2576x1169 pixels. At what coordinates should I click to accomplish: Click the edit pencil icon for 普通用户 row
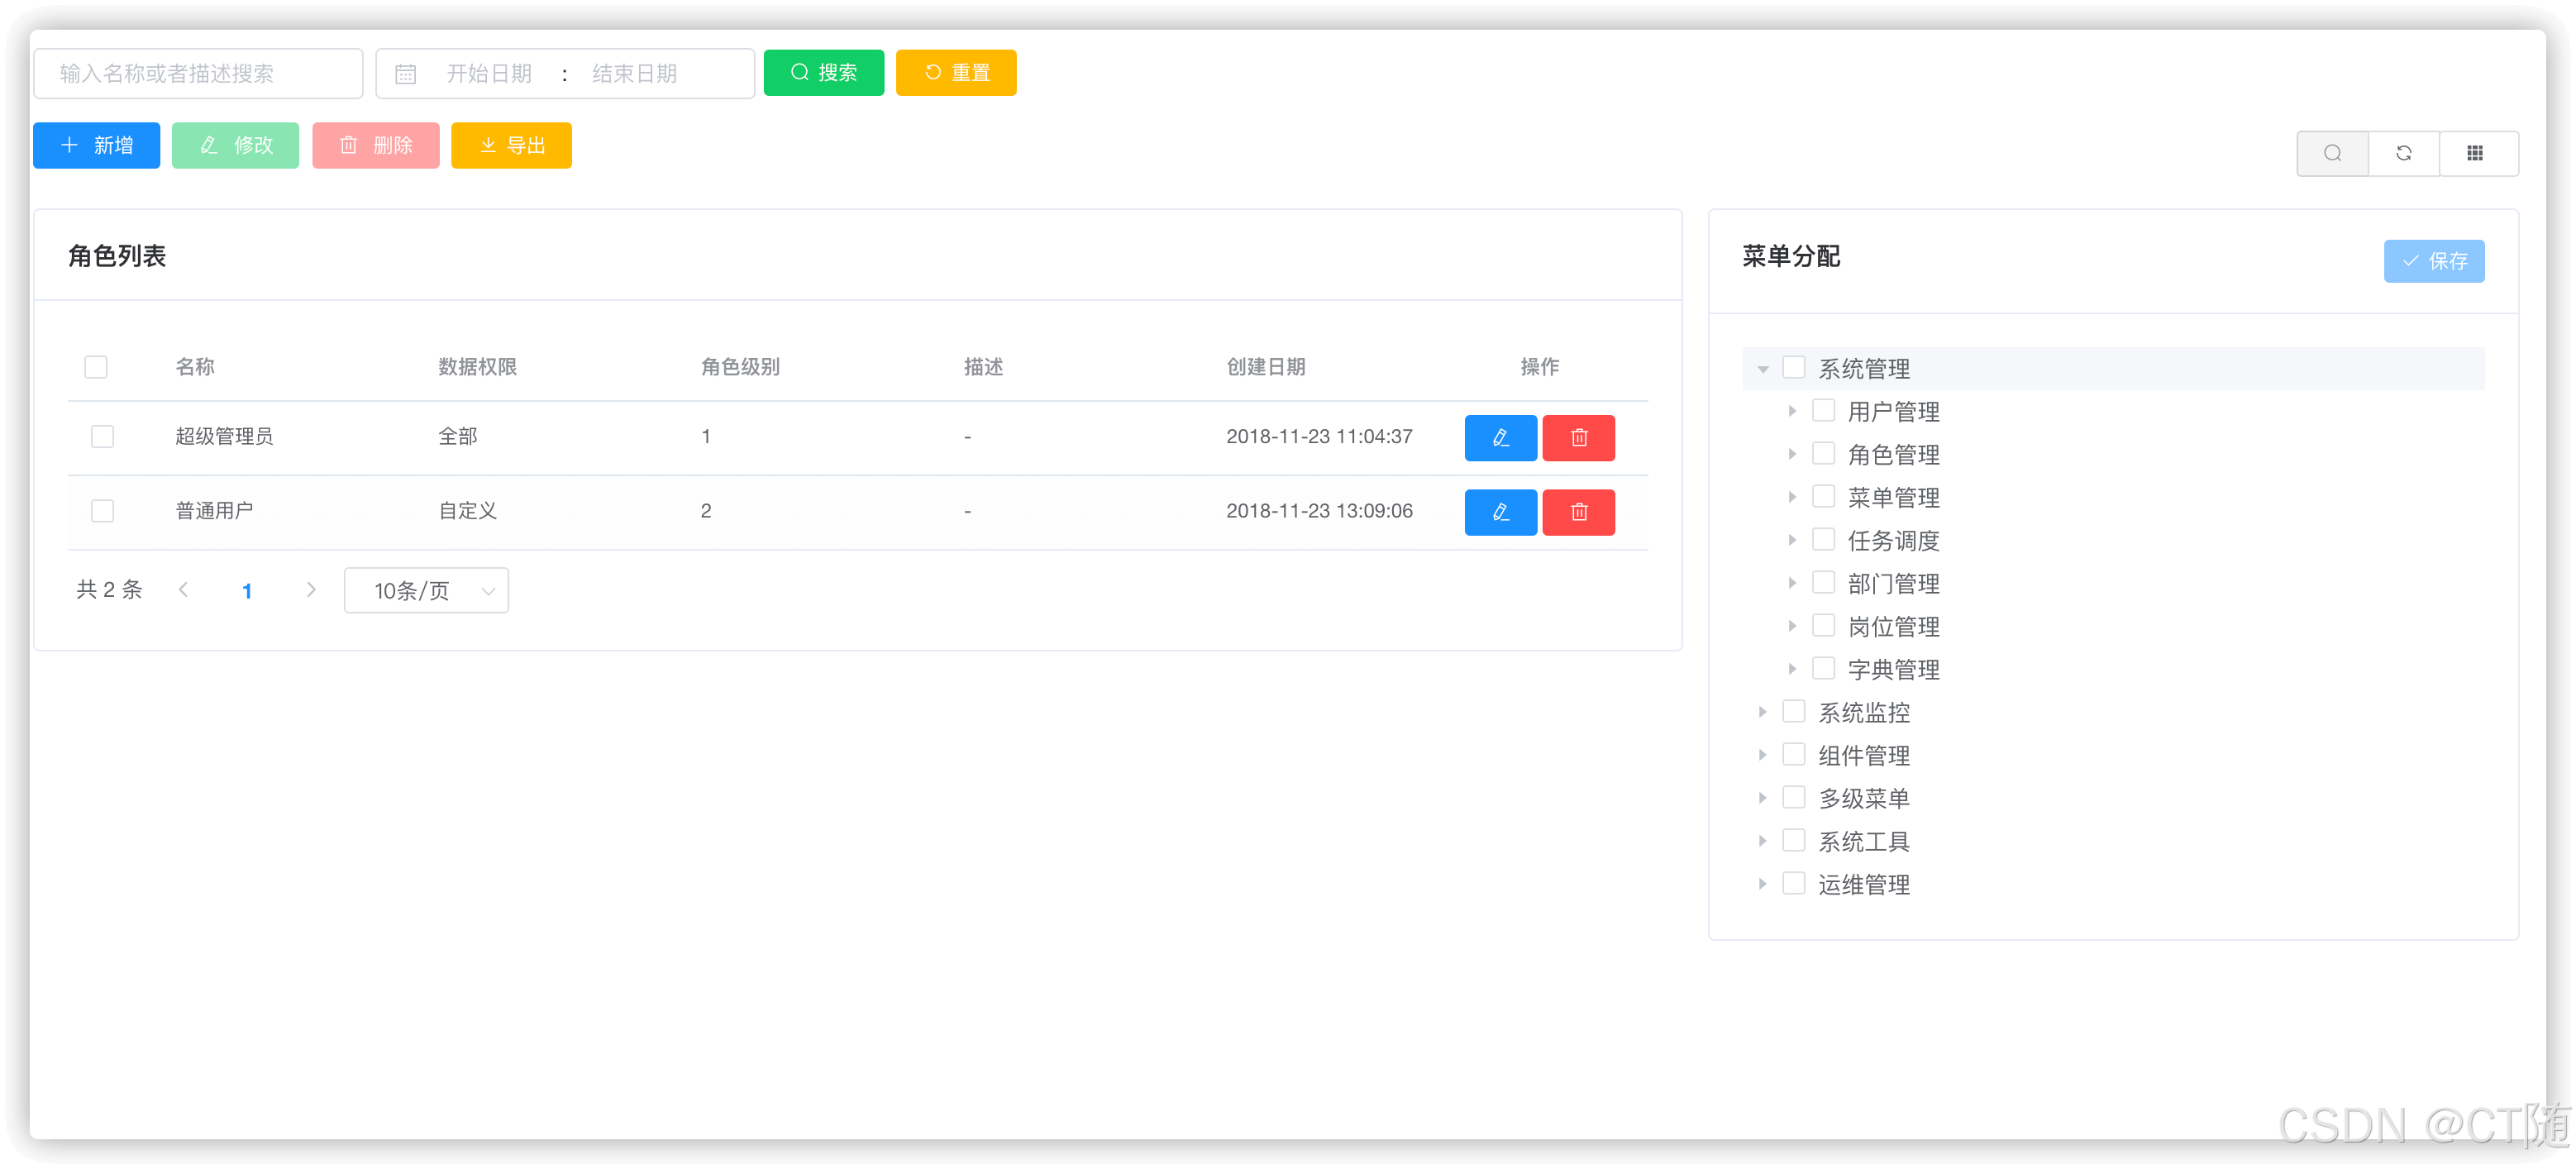1500,512
